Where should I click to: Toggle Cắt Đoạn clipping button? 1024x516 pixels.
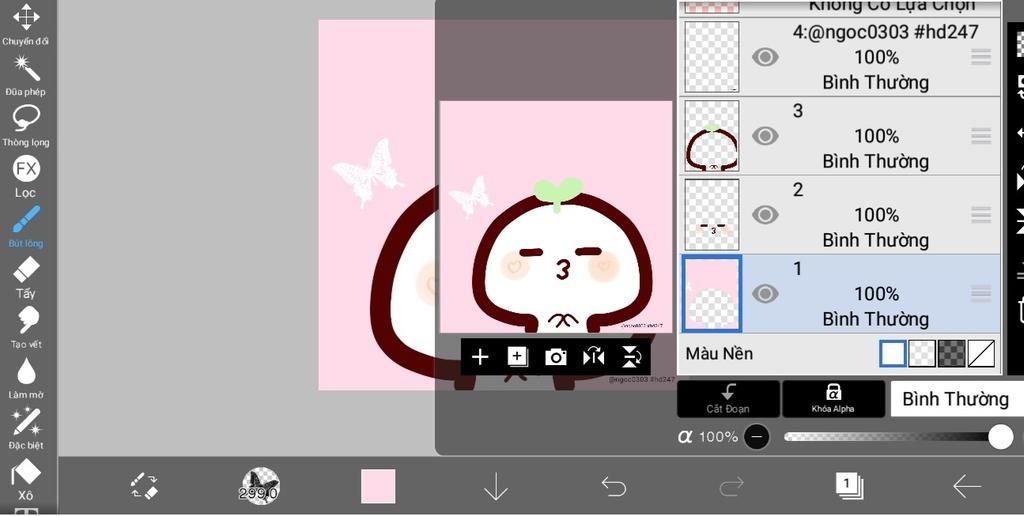(728, 399)
